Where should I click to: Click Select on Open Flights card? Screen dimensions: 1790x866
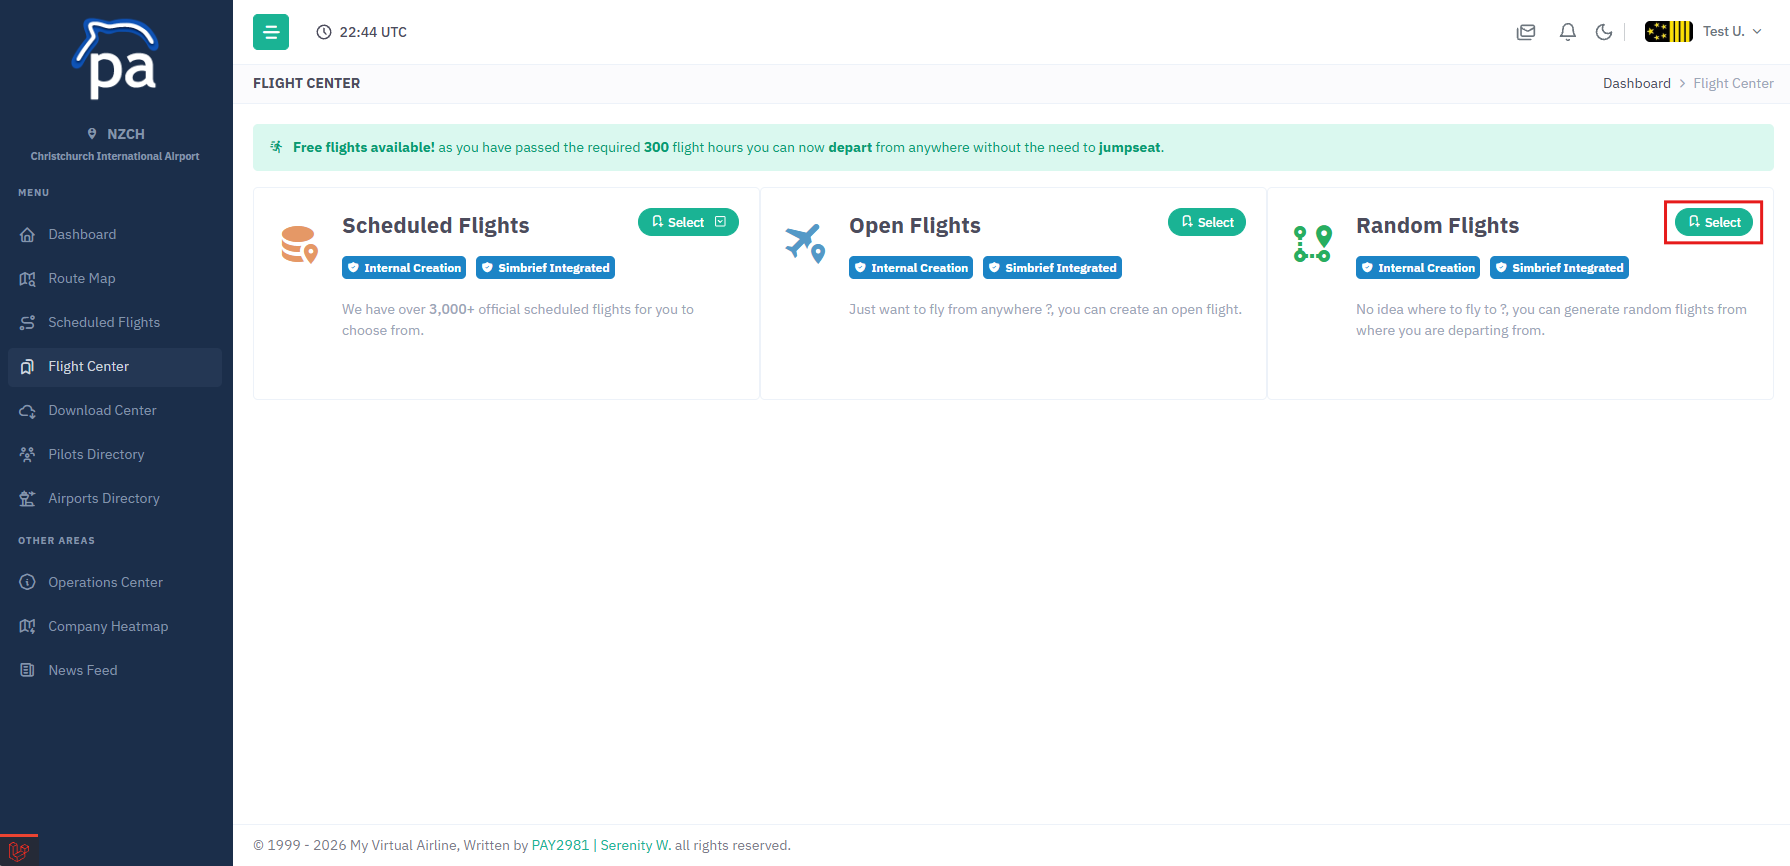[x=1207, y=222]
